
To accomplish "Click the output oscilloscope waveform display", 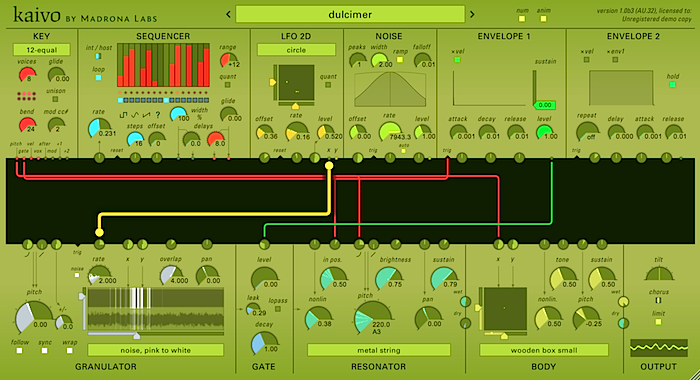I will coord(658,348).
